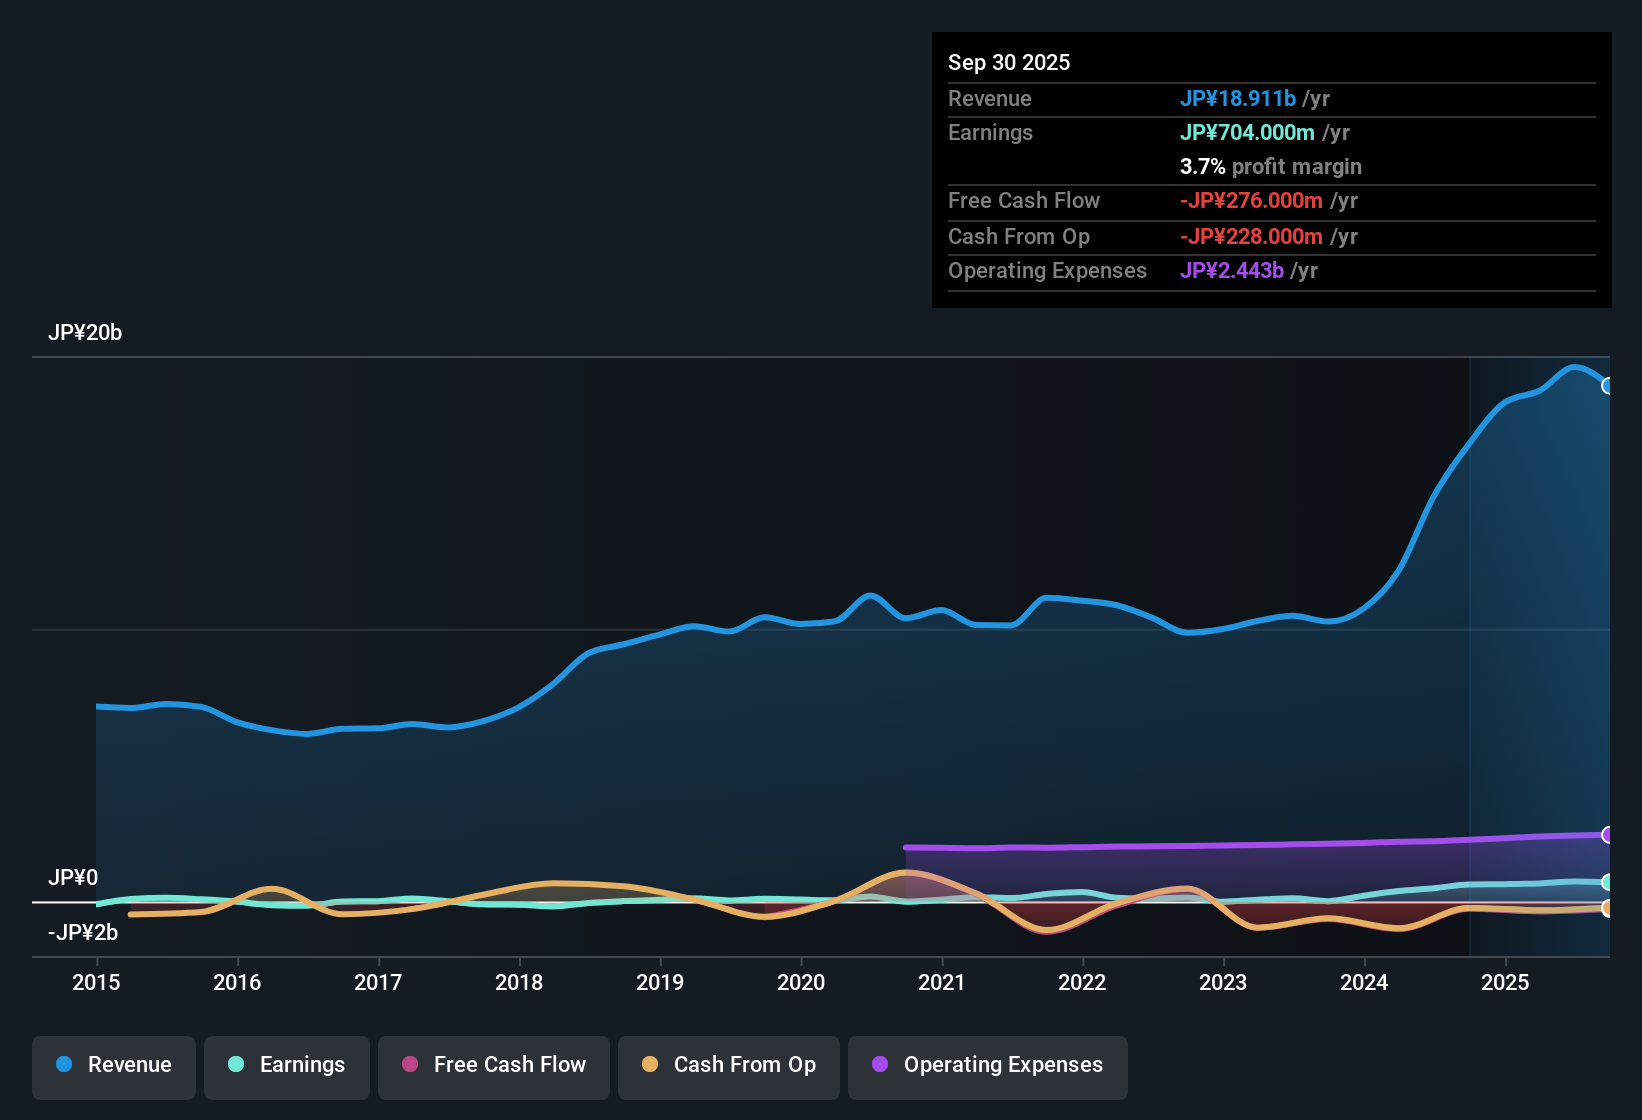Click the teal Earnings legend dot
1642x1120 pixels.
click(x=237, y=1065)
